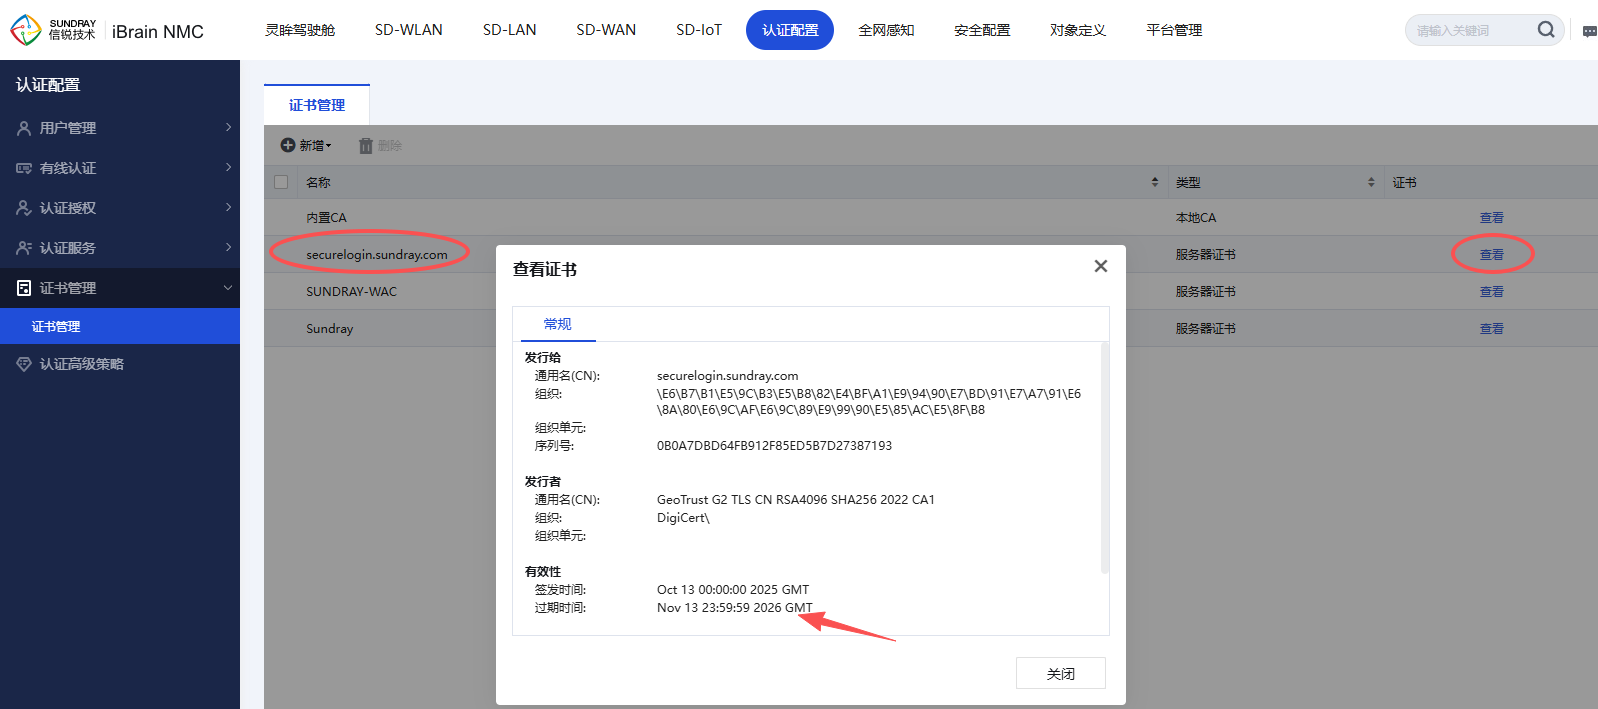Select the 常规 tab in the dialog

(x=557, y=324)
